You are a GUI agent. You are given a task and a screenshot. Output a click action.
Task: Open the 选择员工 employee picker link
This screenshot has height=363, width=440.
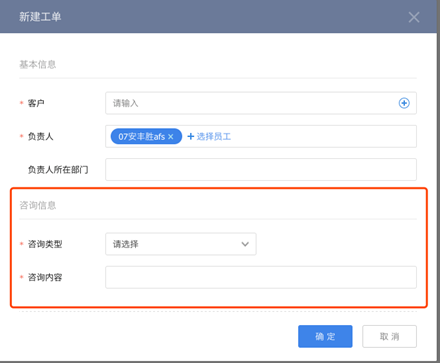pos(213,136)
